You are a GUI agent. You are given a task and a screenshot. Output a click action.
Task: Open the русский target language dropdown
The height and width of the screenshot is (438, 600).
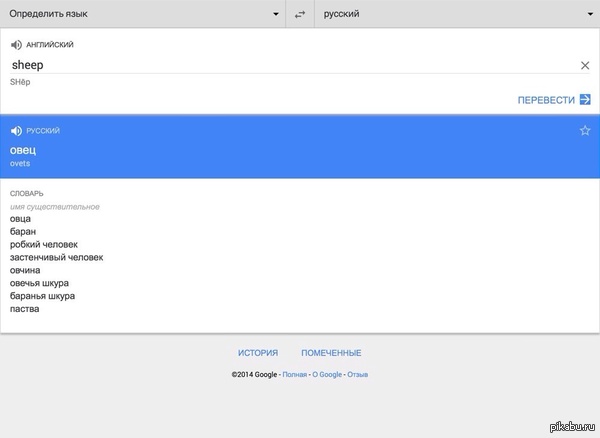457,15
